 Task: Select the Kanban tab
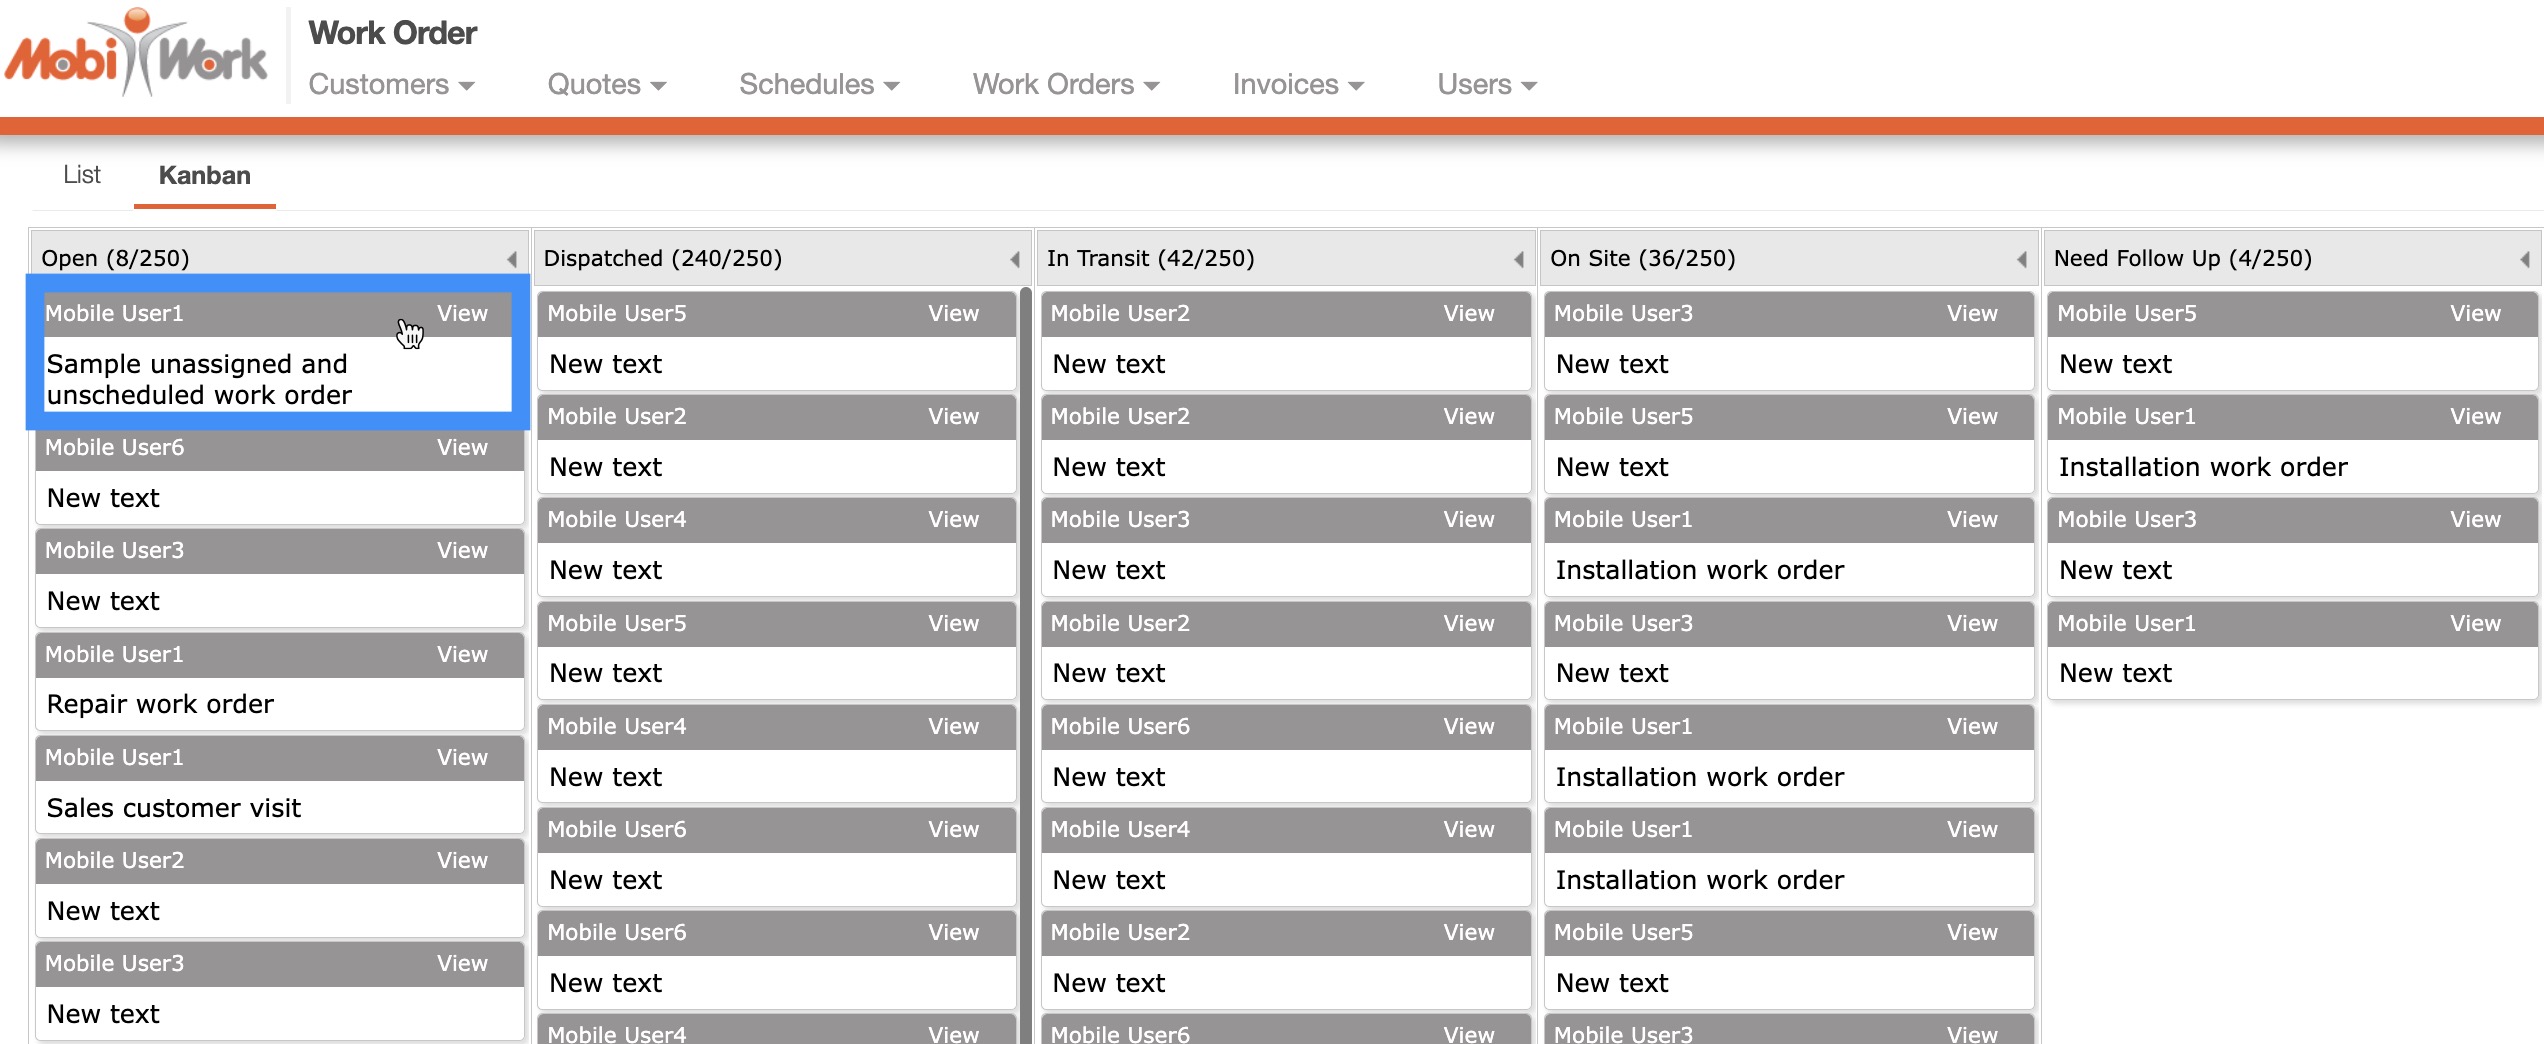tap(205, 175)
